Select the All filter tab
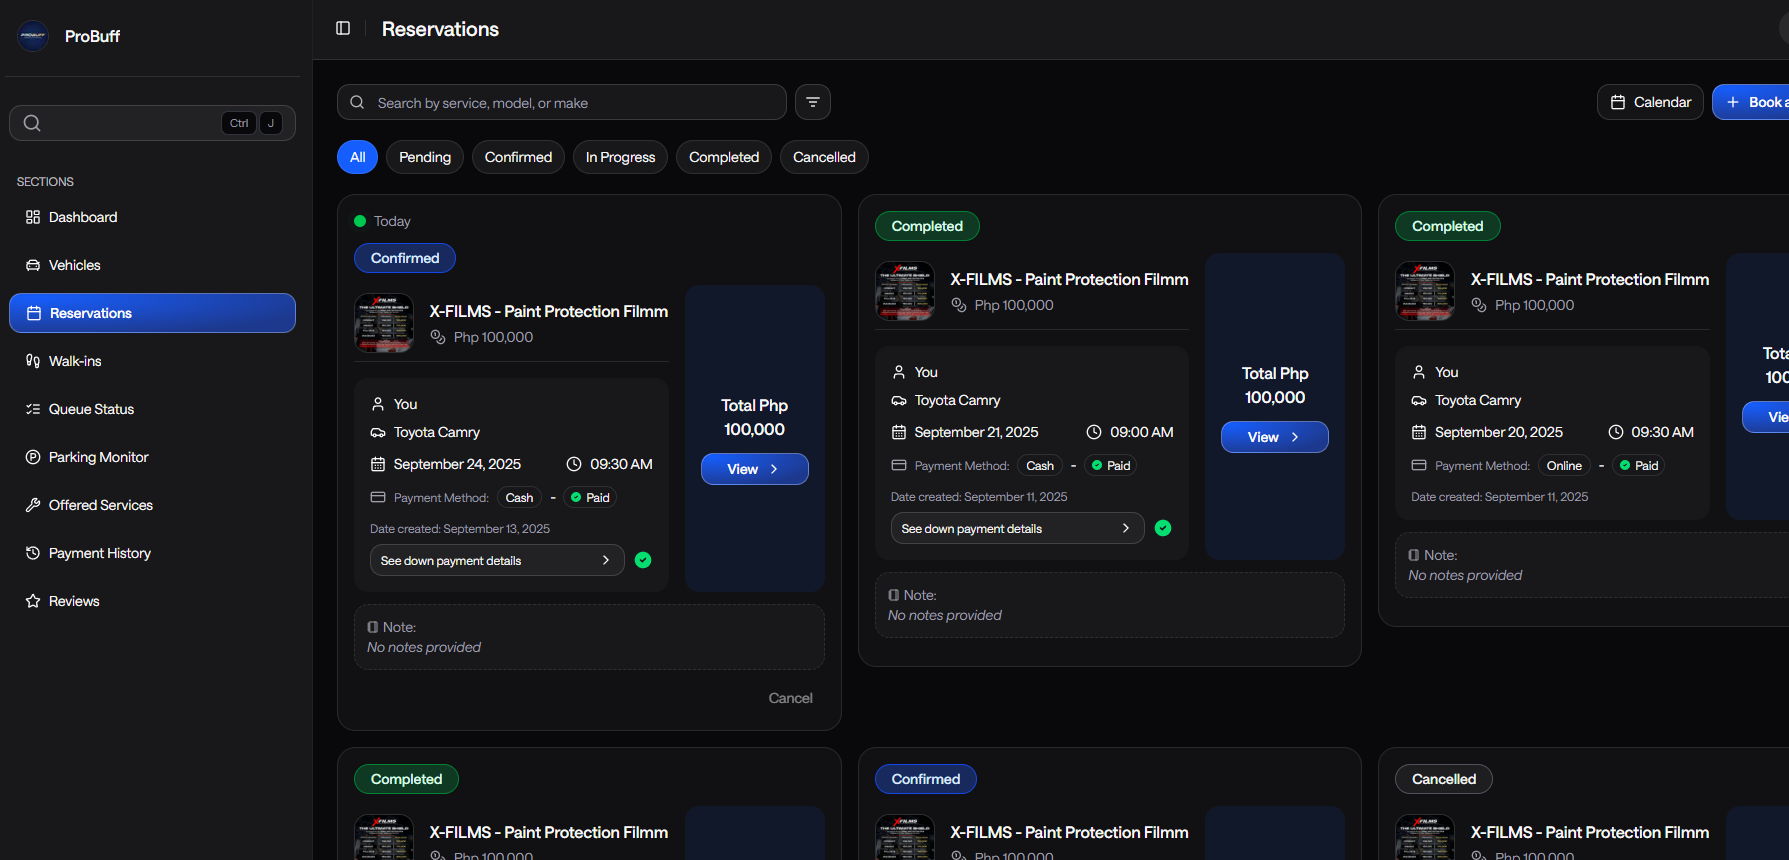The height and width of the screenshot is (860, 1789). pos(358,157)
